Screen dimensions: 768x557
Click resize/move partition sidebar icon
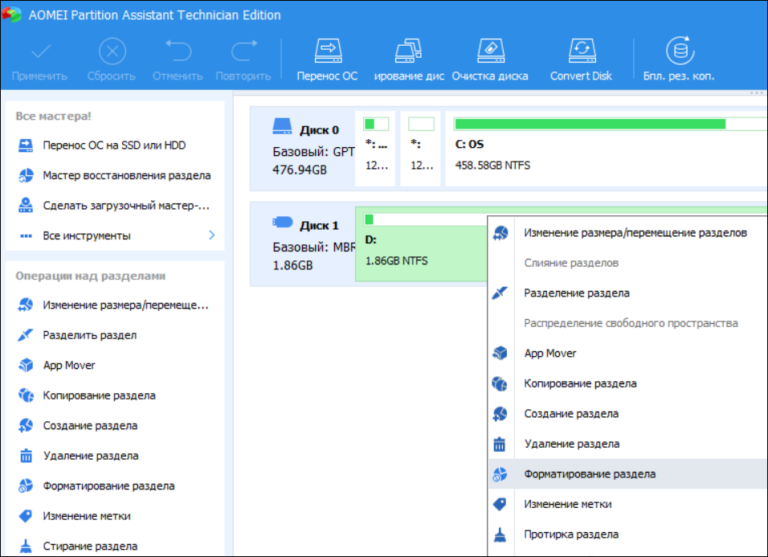click(25, 305)
